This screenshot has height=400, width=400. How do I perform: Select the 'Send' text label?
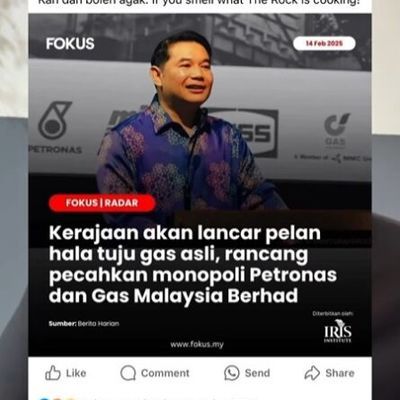click(x=257, y=373)
